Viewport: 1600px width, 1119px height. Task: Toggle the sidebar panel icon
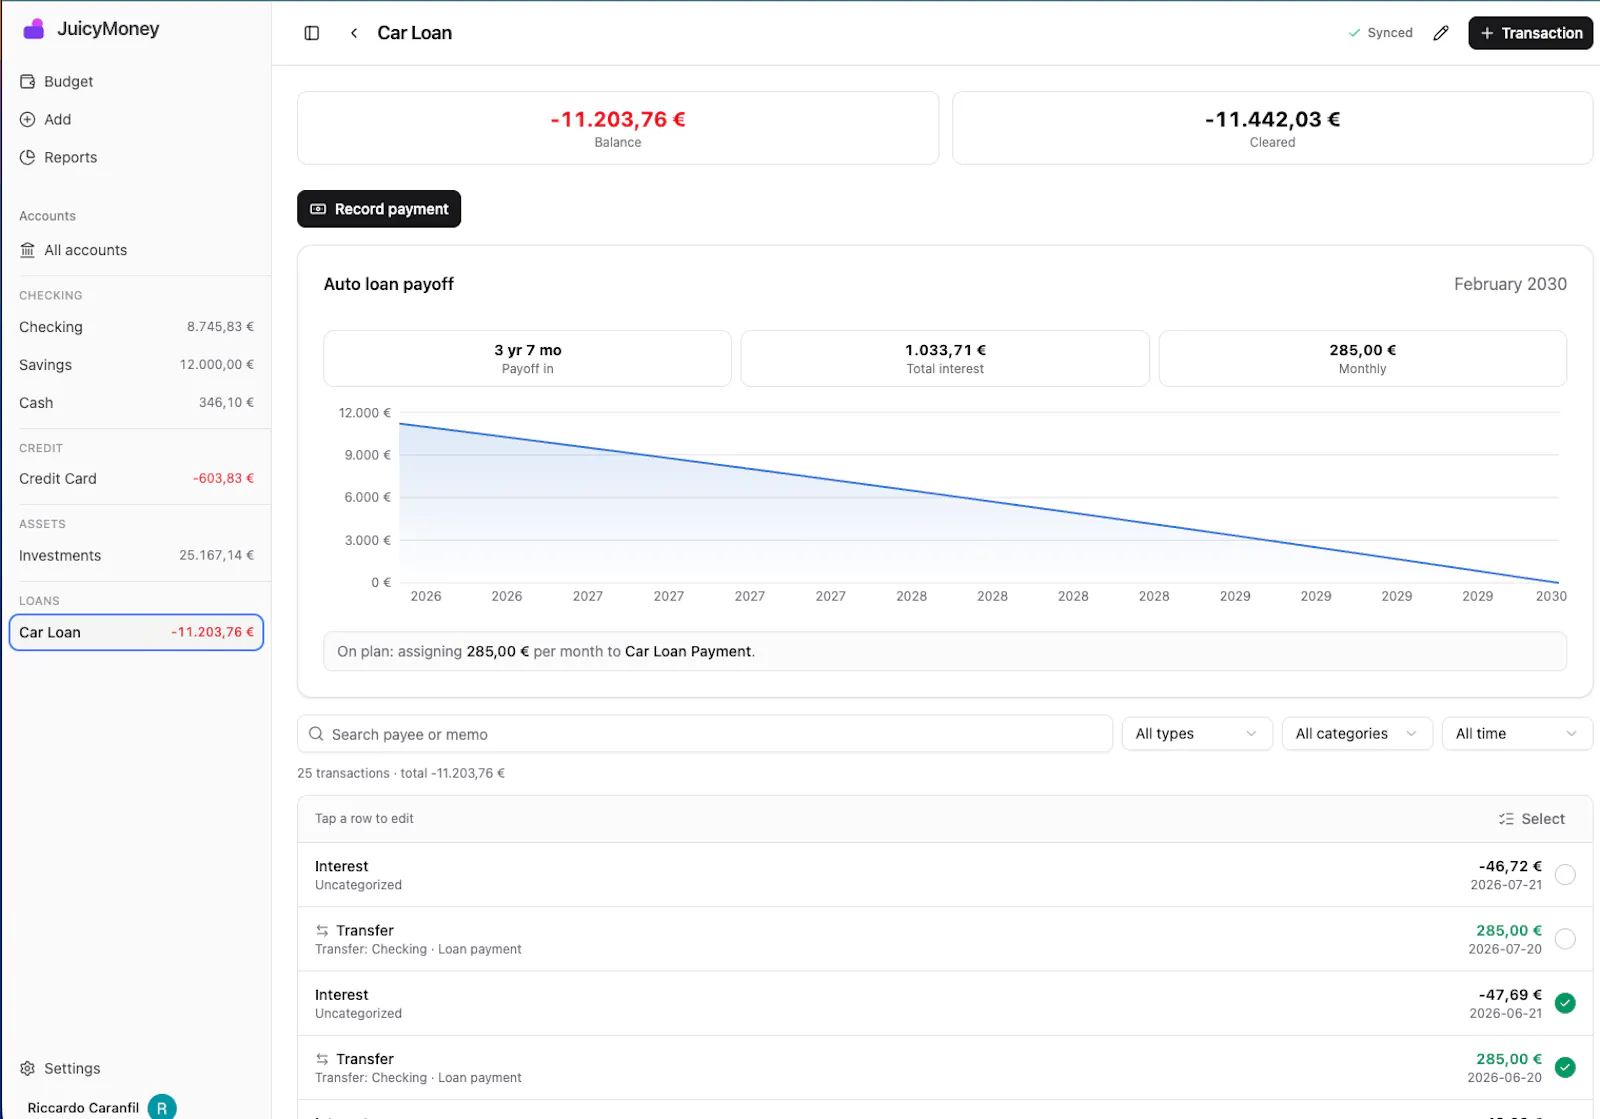tap(312, 33)
